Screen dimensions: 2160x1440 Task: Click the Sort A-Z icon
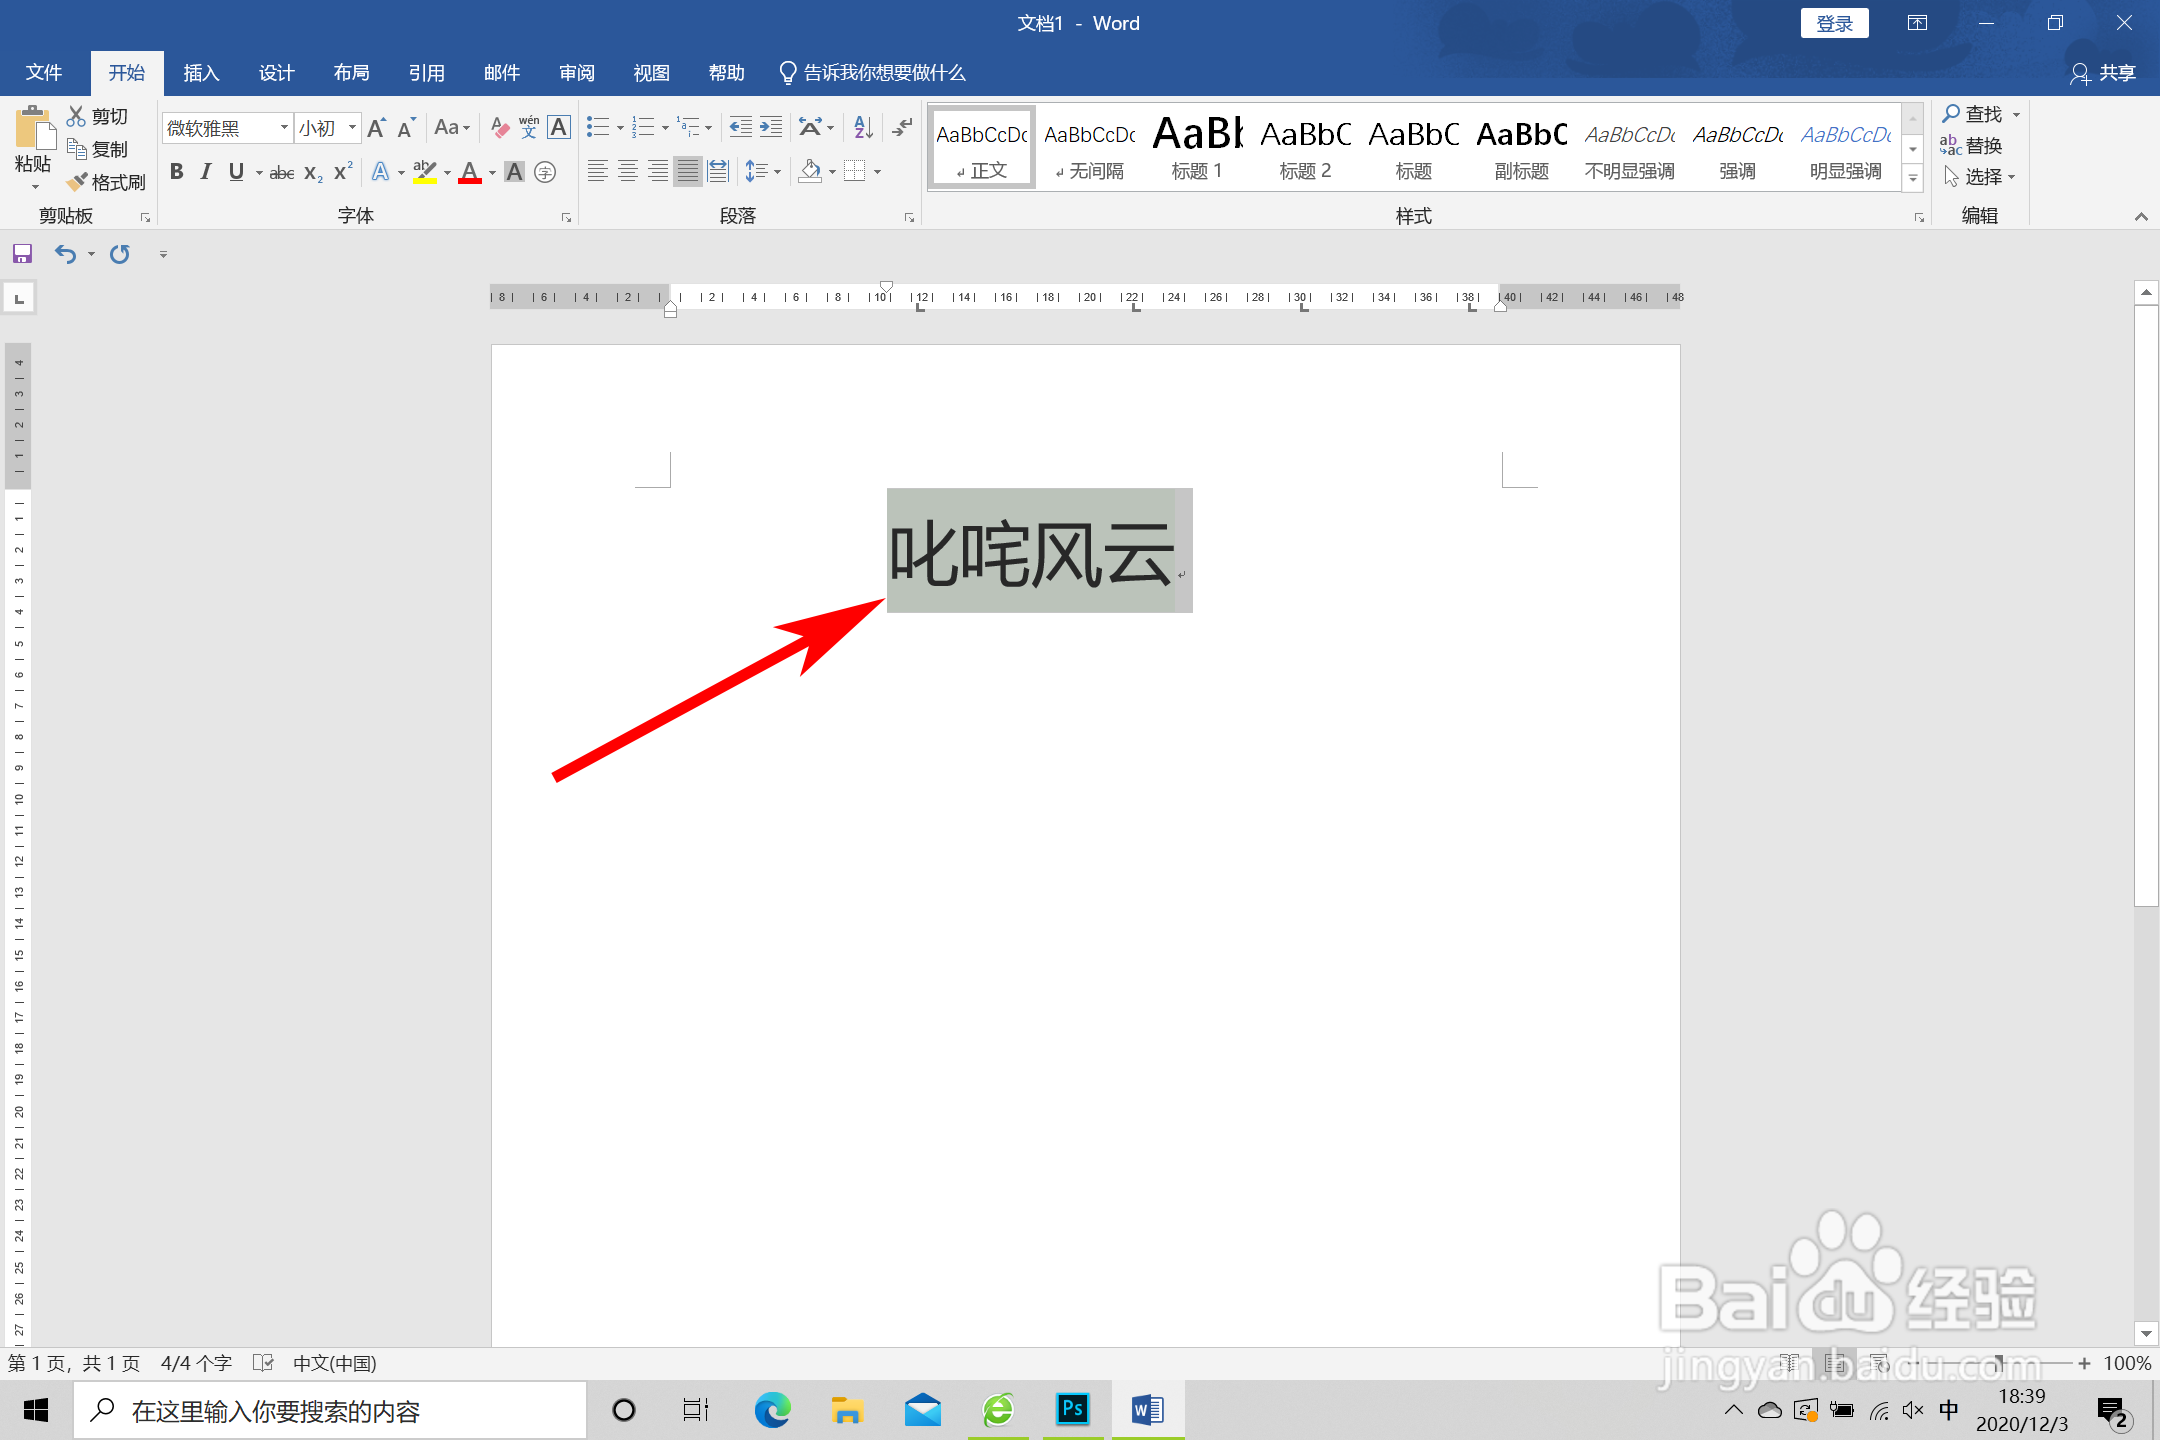(x=863, y=127)
